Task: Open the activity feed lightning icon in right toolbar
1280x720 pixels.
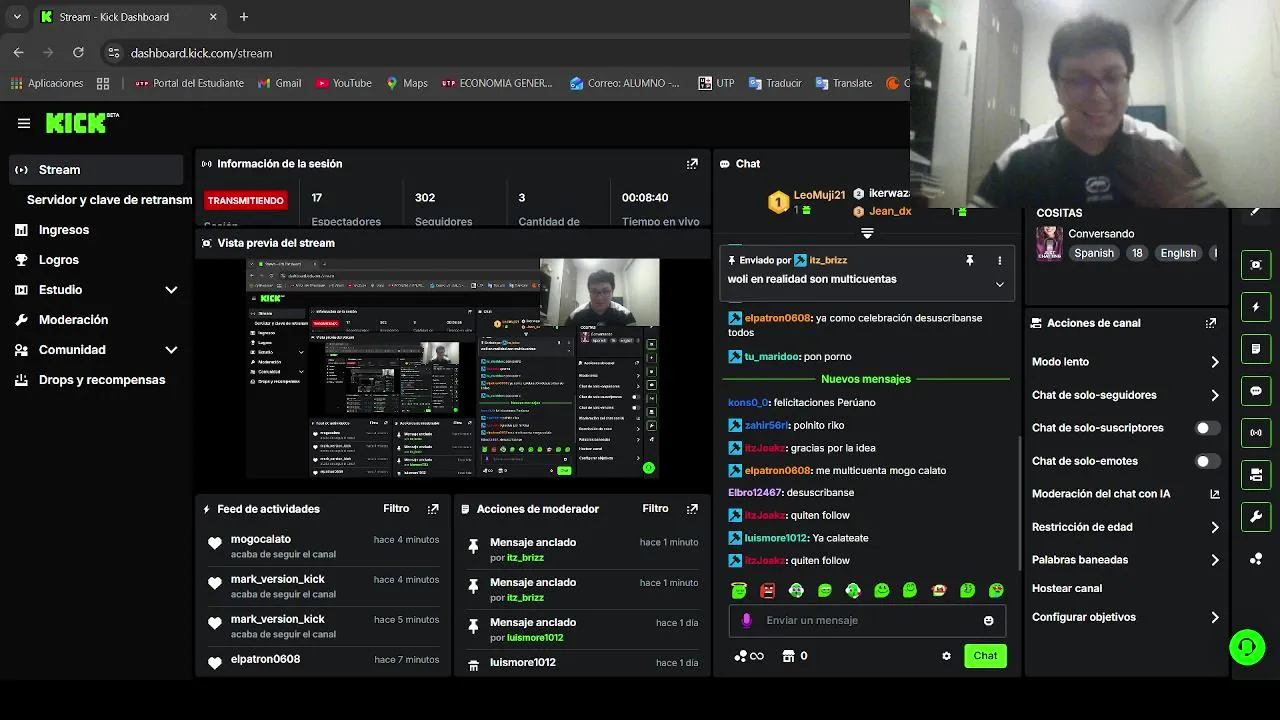Action: tap(1256, 307)
